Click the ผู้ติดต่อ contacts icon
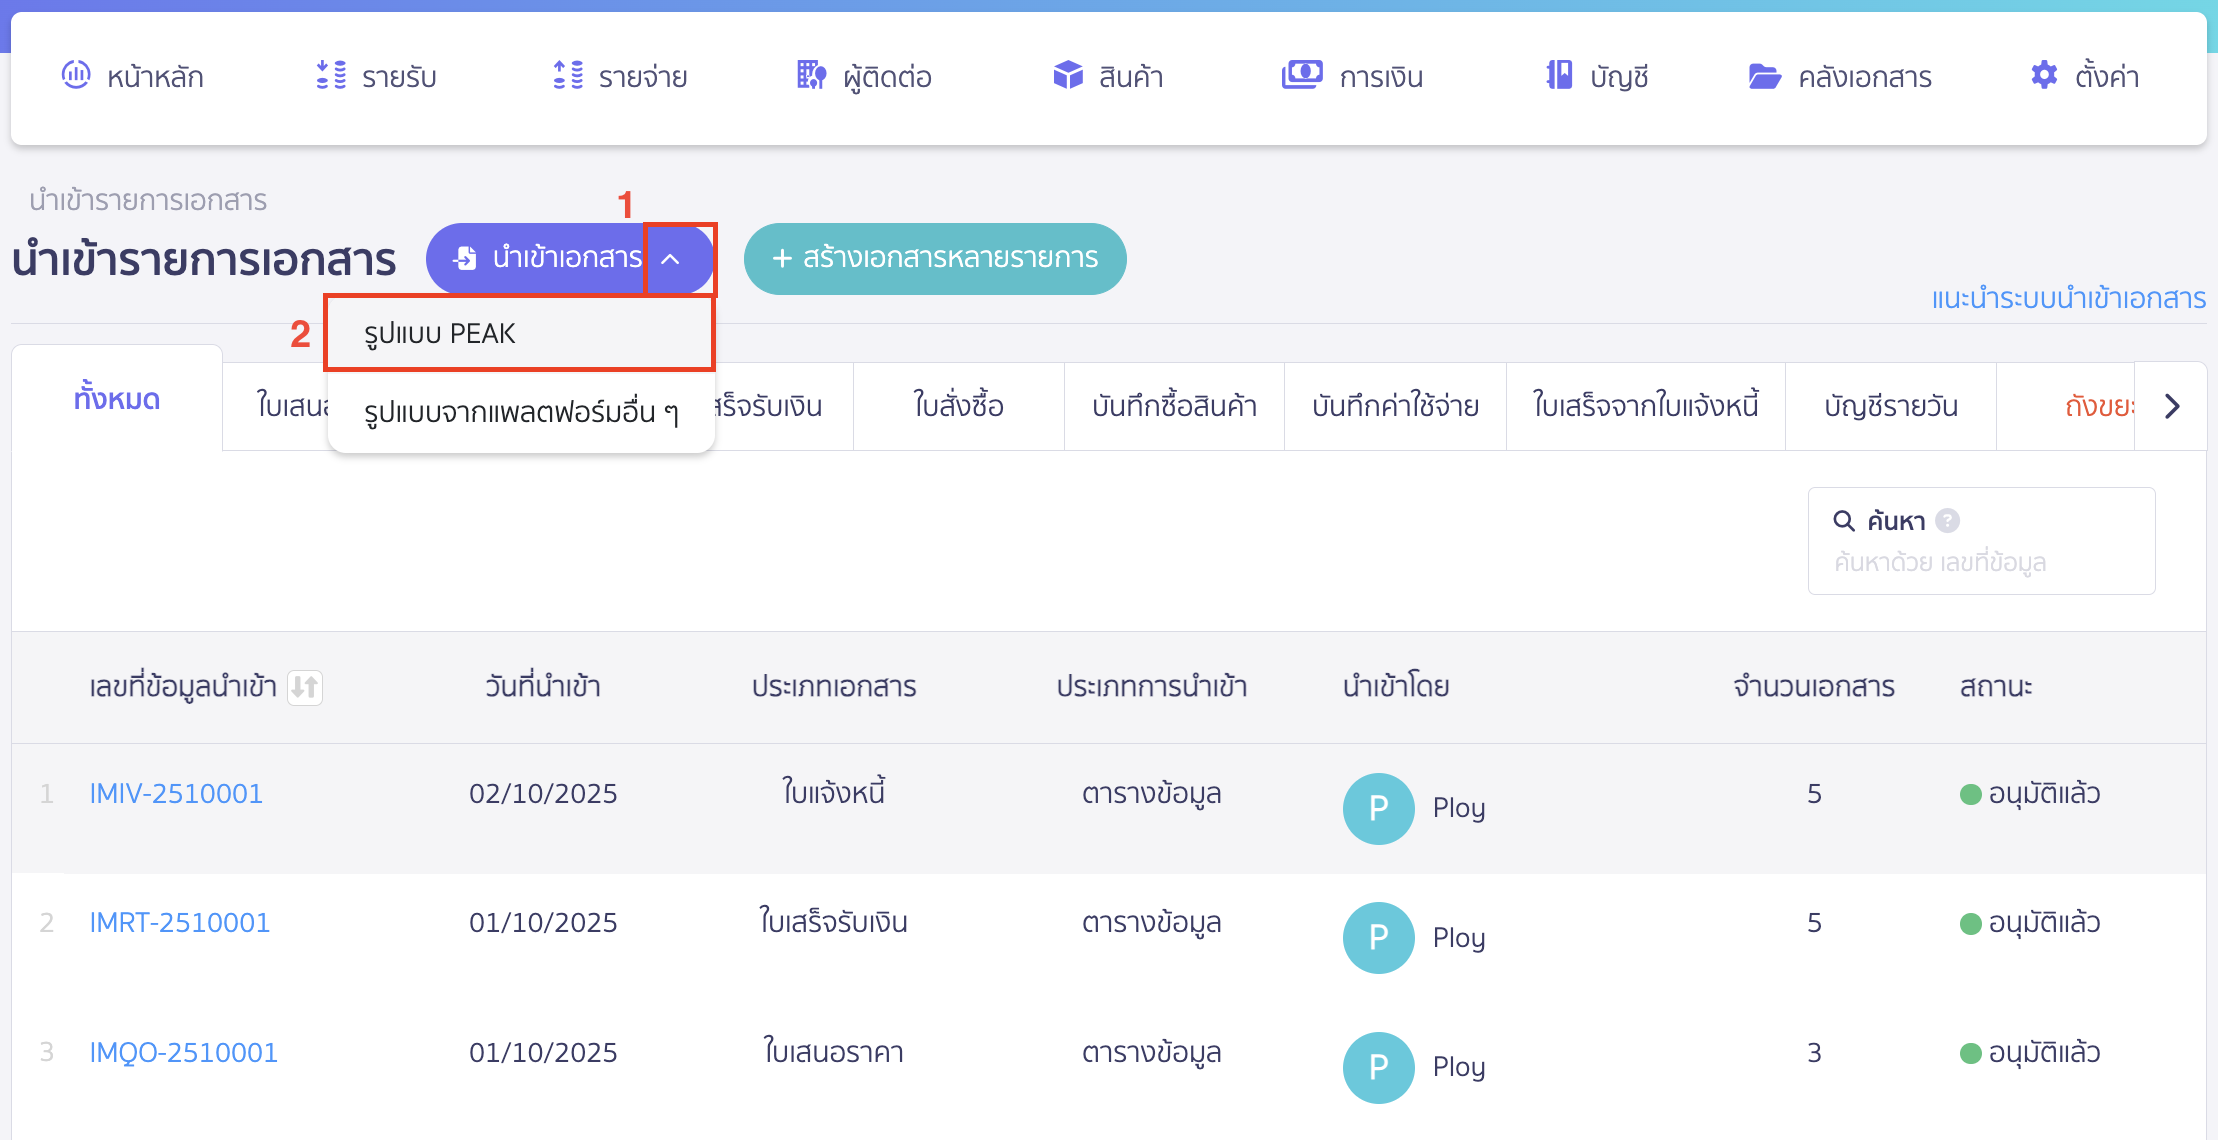The image size is (2218, 1140). pyautogui.click(x=811, y=75)
